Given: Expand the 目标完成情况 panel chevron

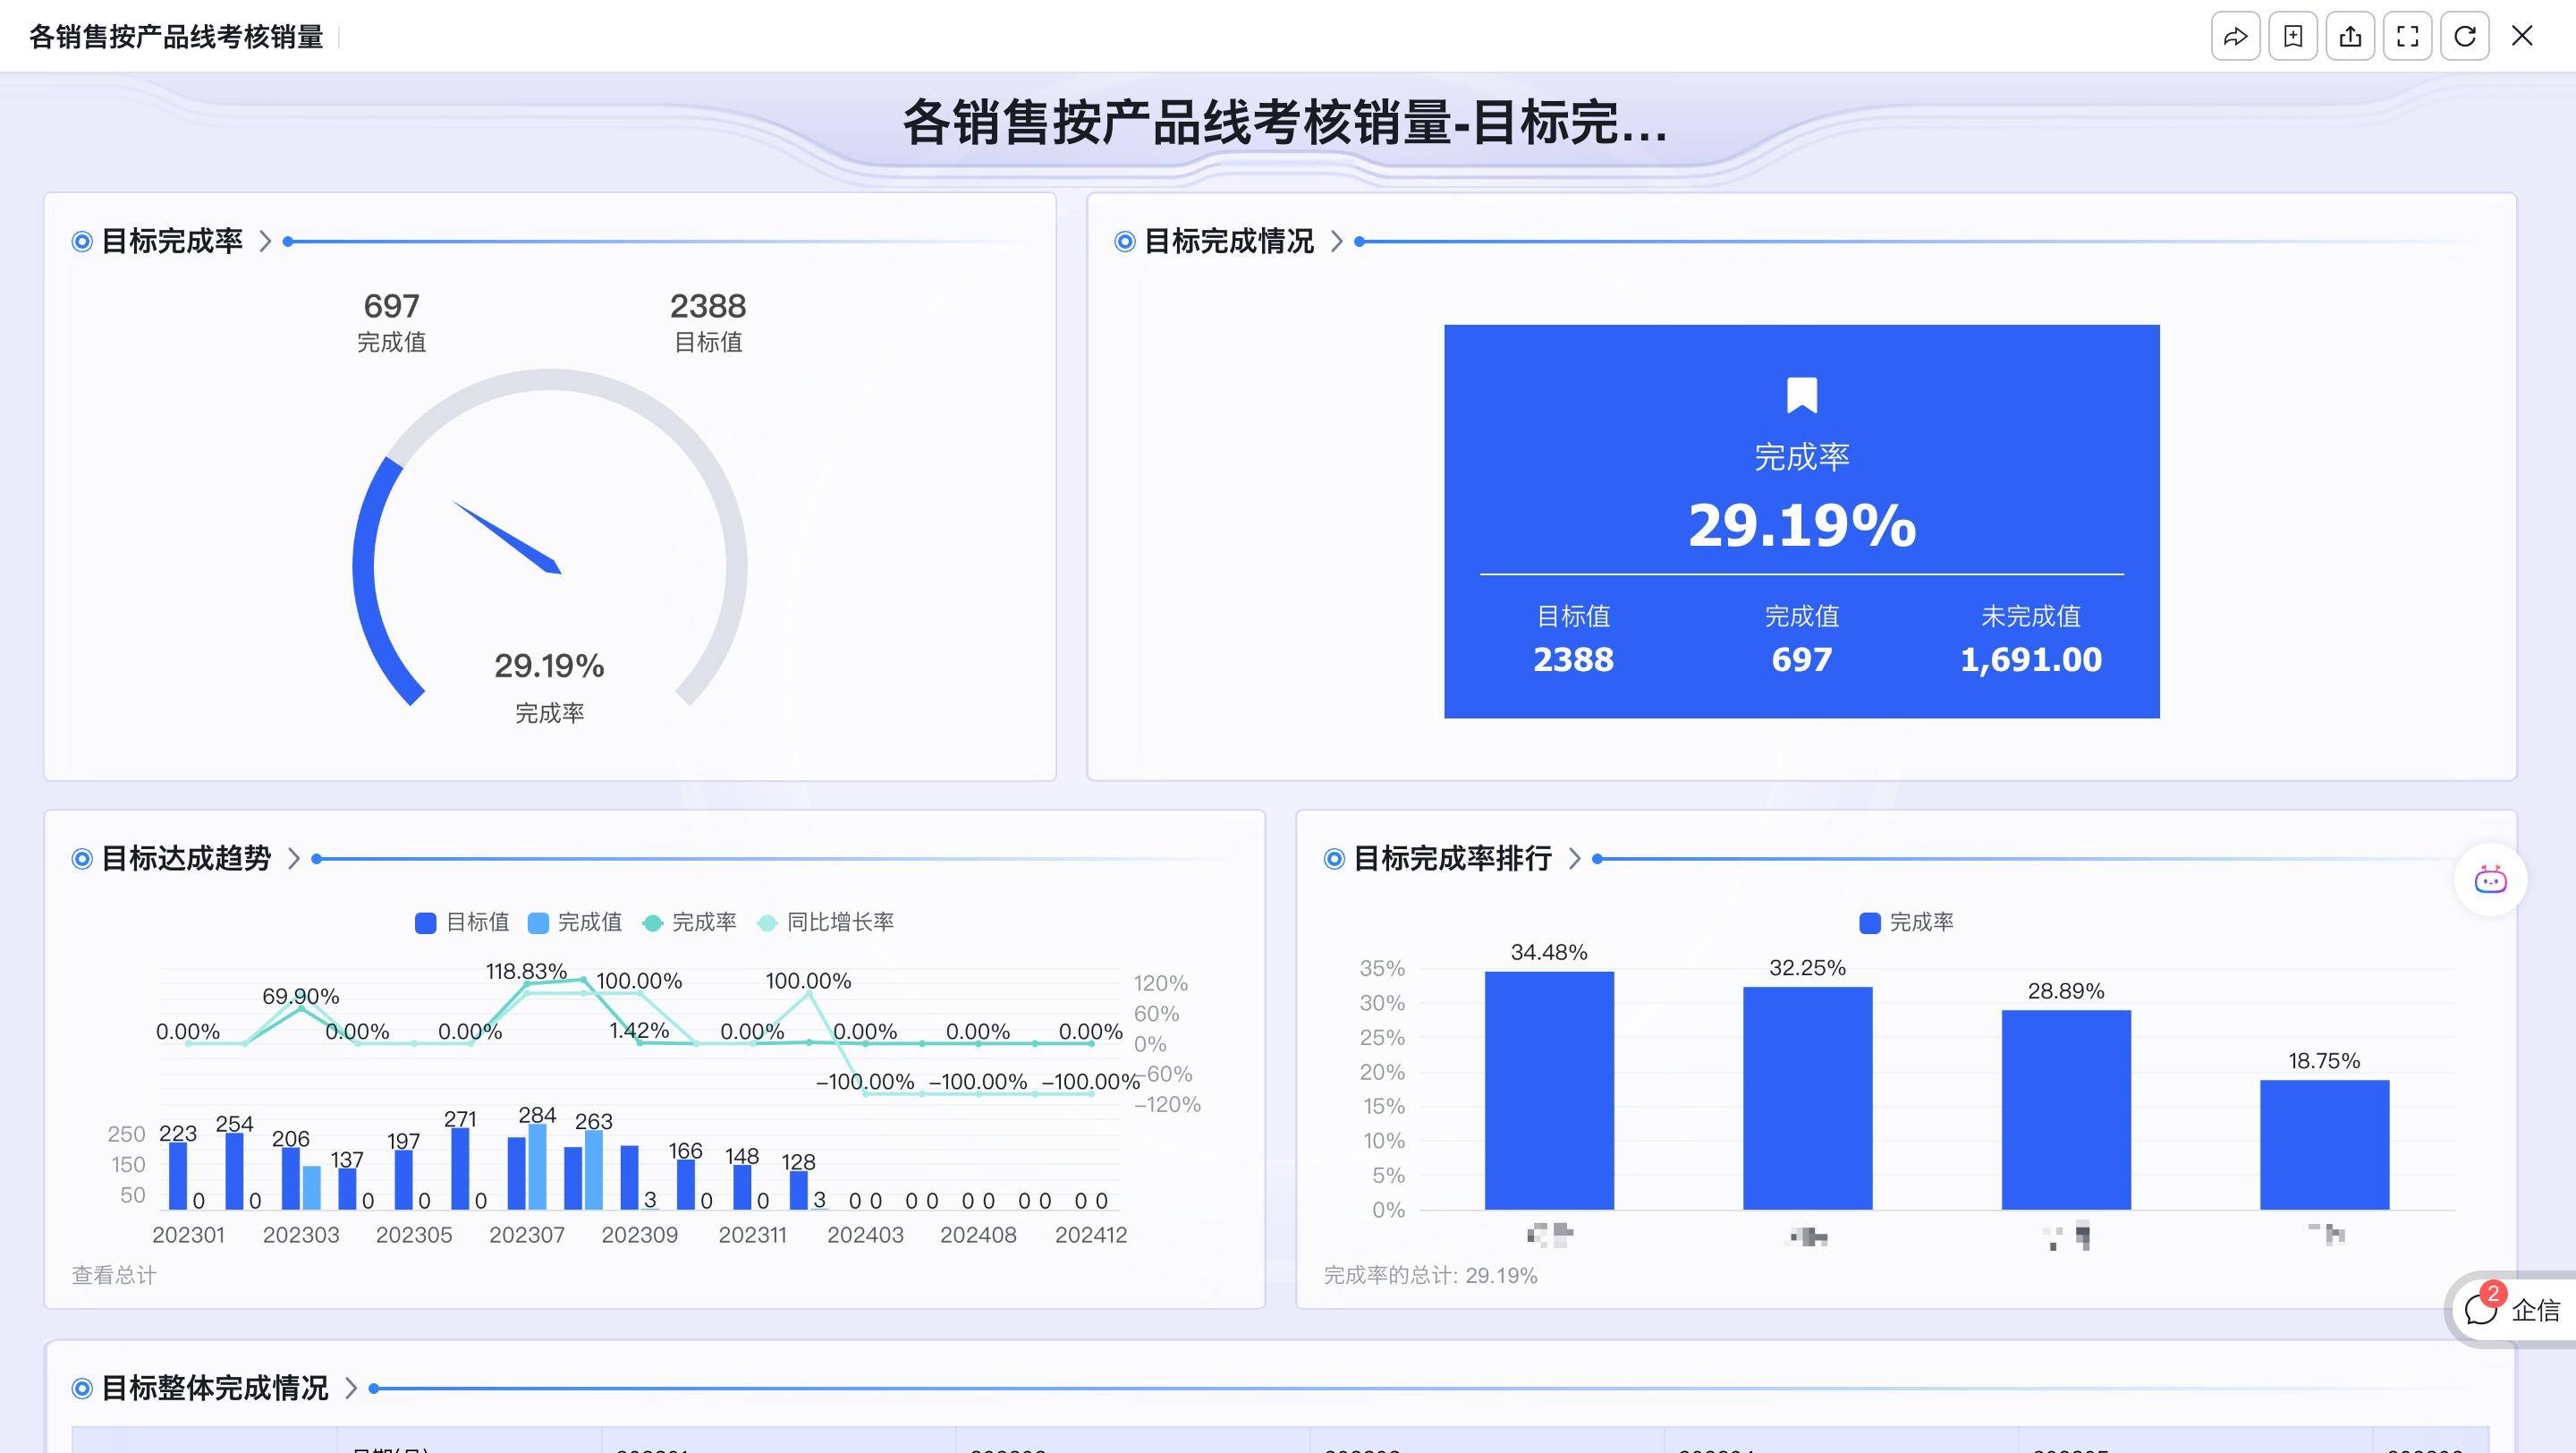Looking at the screenshot, I should [x=1336, y=241].
